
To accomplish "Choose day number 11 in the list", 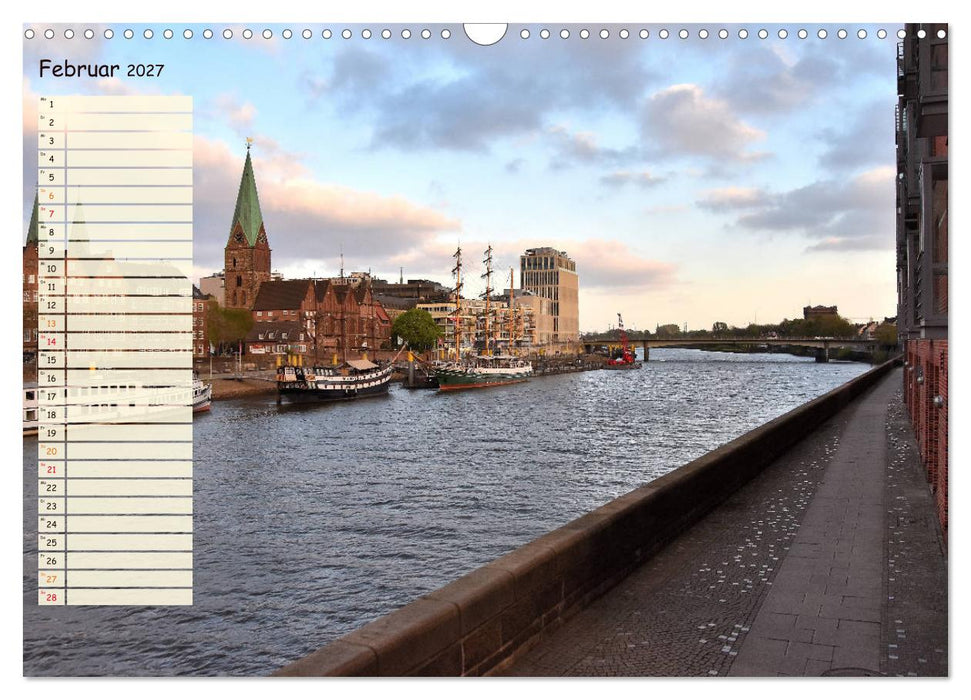I will (51, 287).
